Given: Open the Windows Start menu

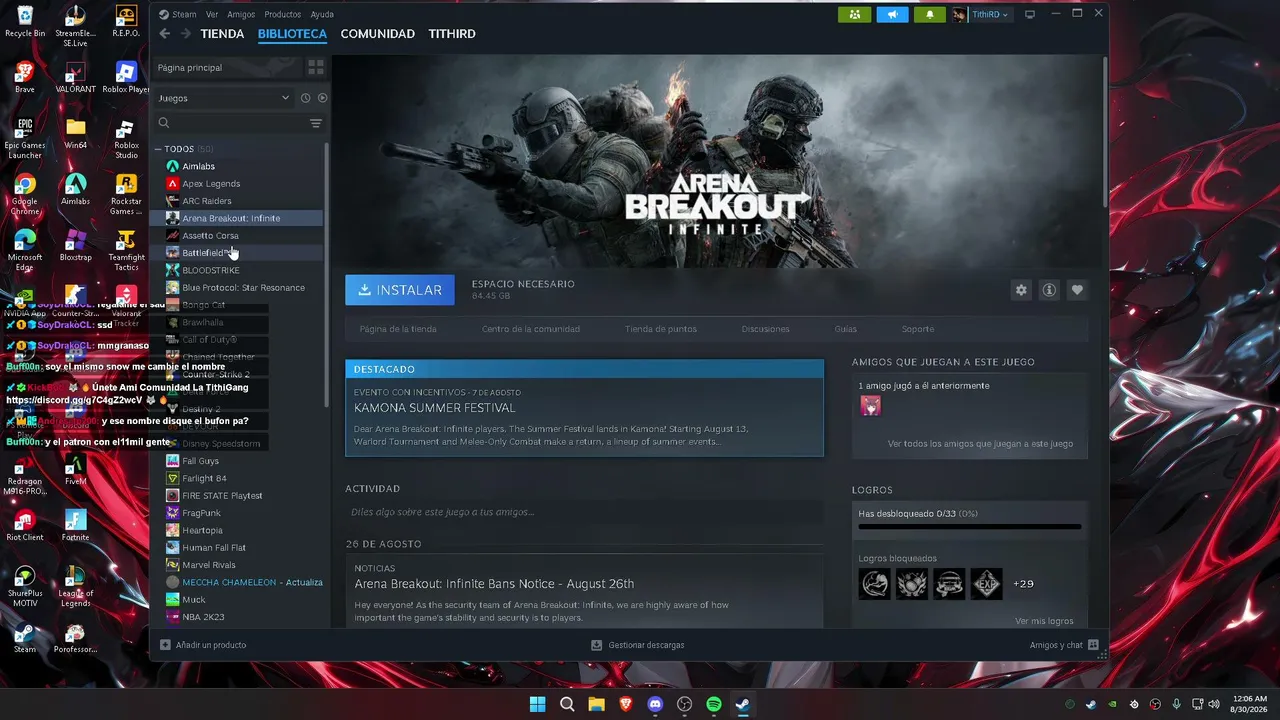Looking at the screenshot, I should click(537, 704).
